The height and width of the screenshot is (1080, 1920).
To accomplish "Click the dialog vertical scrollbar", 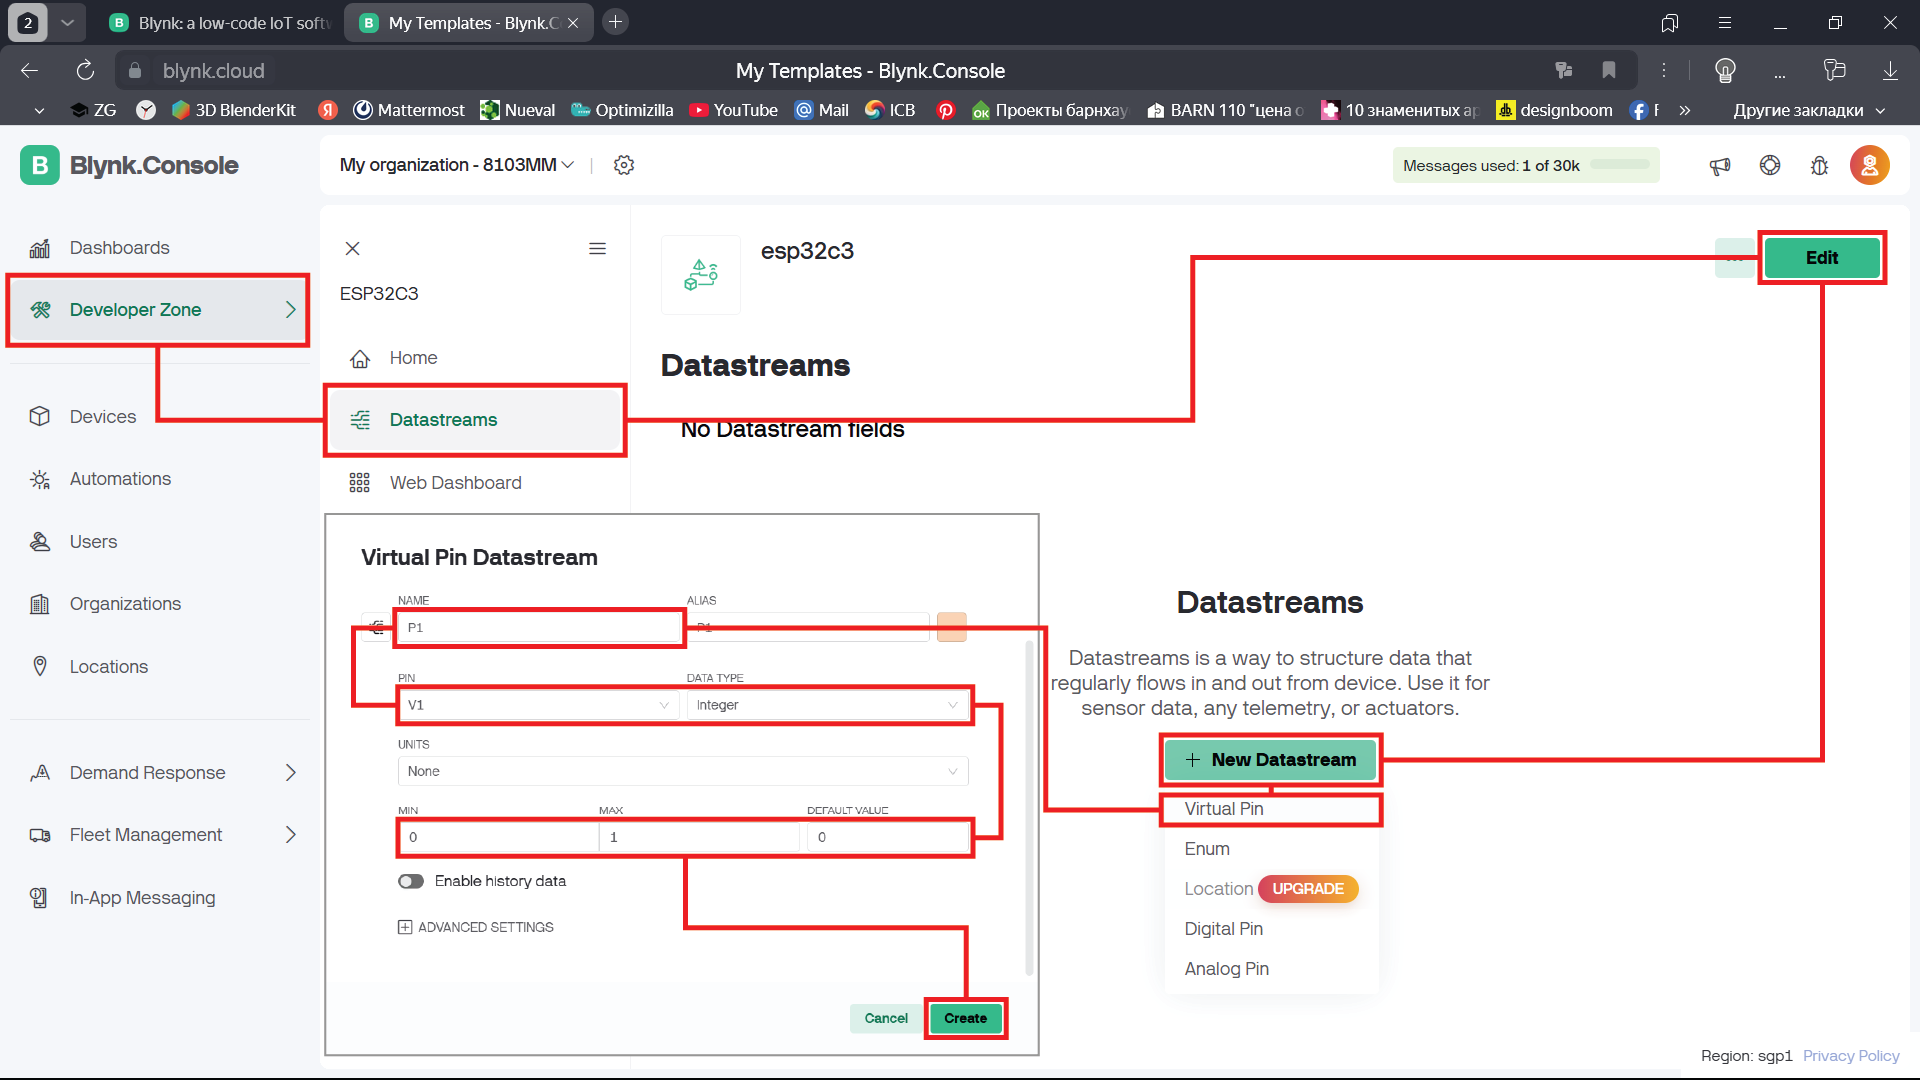I will pos(1029,808).
